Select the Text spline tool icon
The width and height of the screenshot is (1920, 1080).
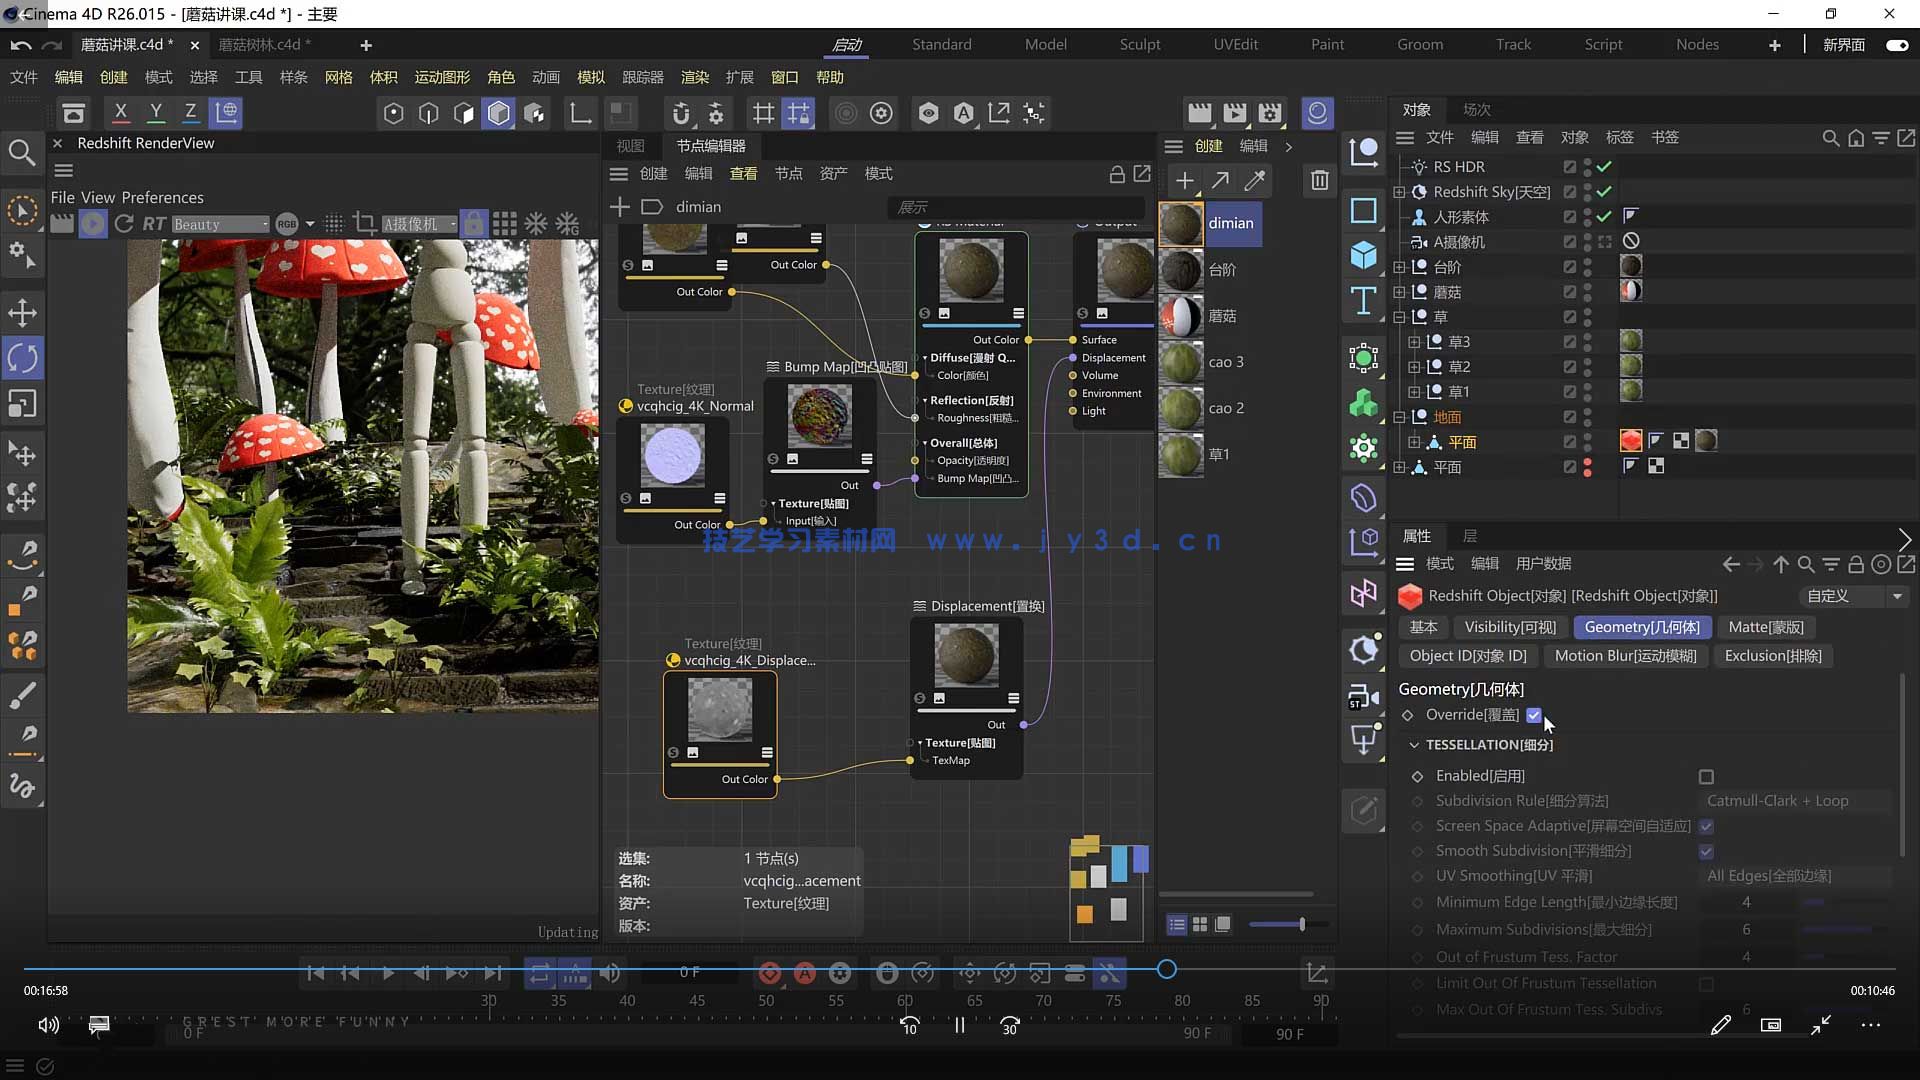click(x=1363, y=300)
